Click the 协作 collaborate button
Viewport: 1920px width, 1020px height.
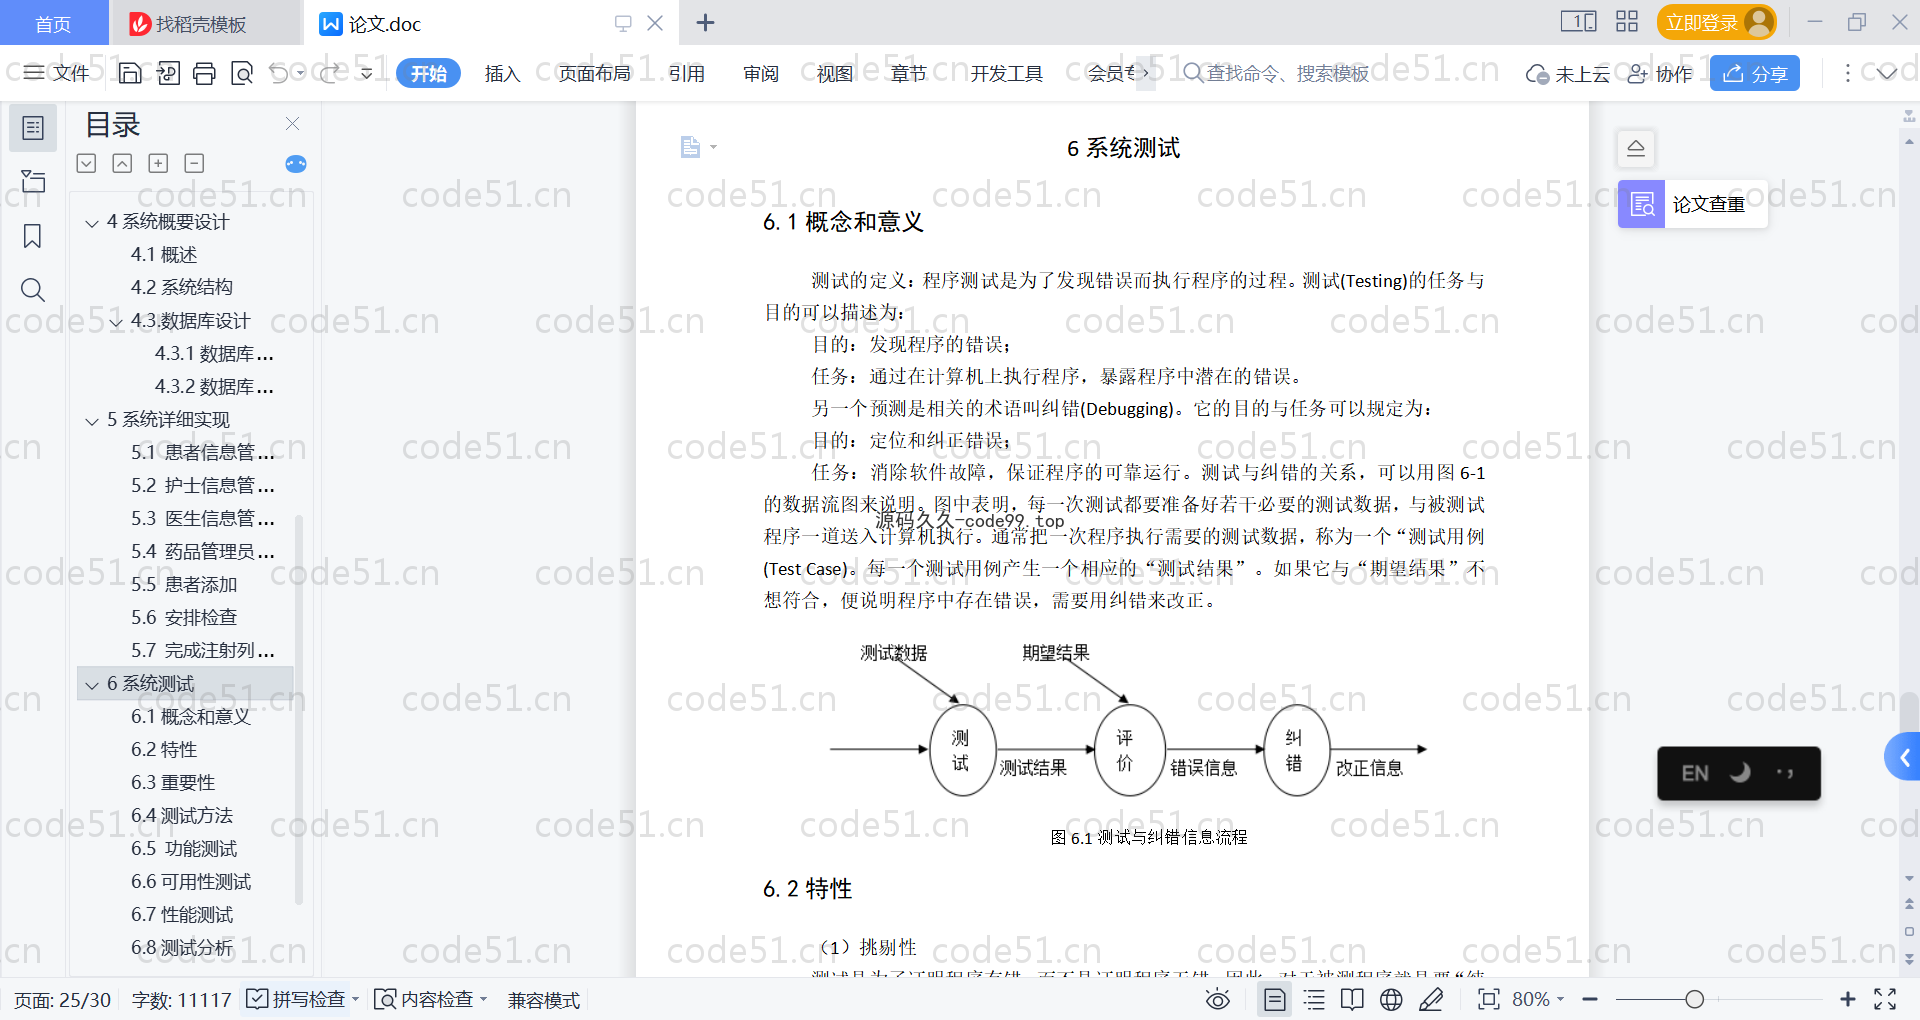(1660, 73)
